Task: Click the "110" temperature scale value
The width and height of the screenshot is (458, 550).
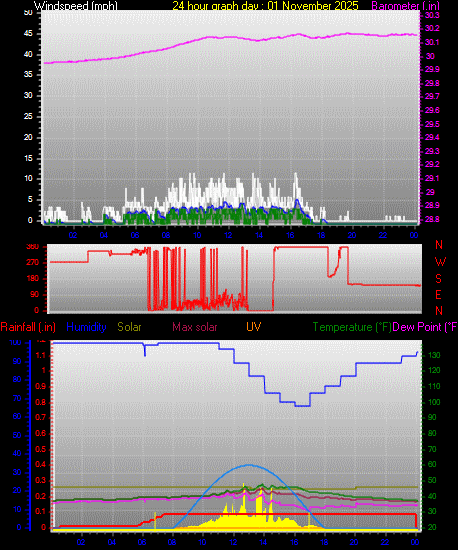Action: (434, 387)
